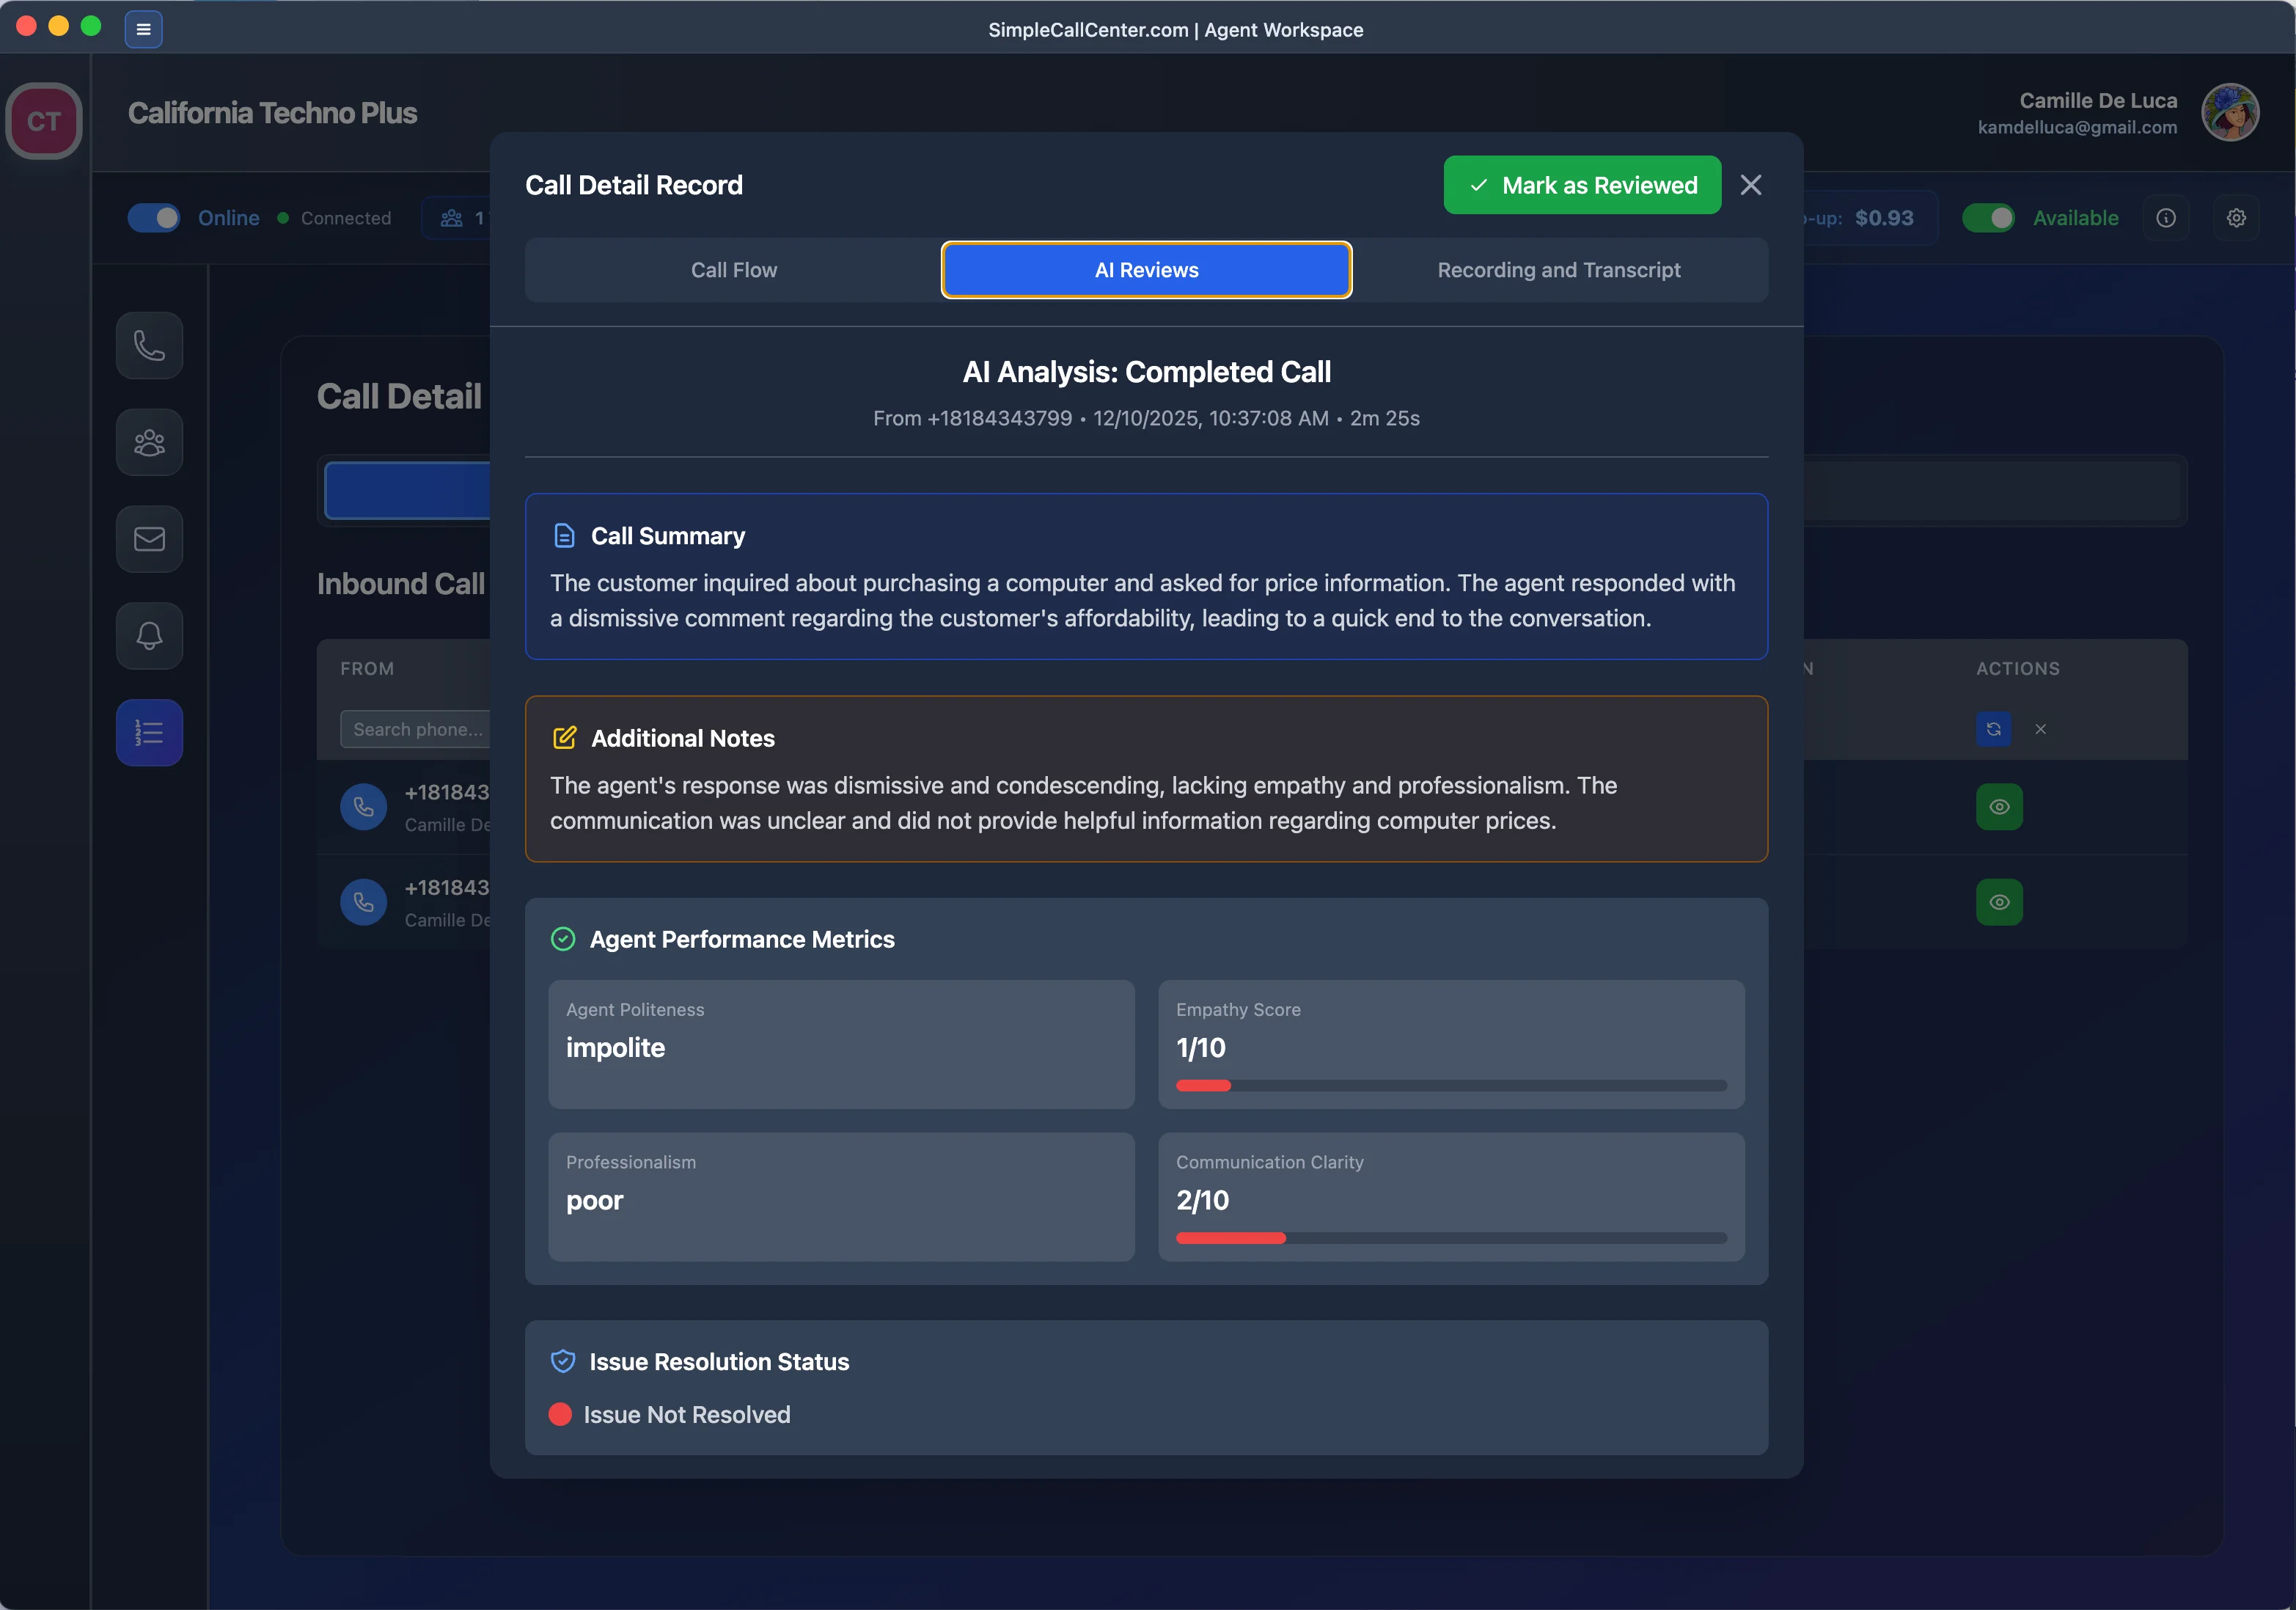The height and width of the screenshot is (1610, 2296).
Task: Open the Email icon in sidebar
Action: coord(149,539)
